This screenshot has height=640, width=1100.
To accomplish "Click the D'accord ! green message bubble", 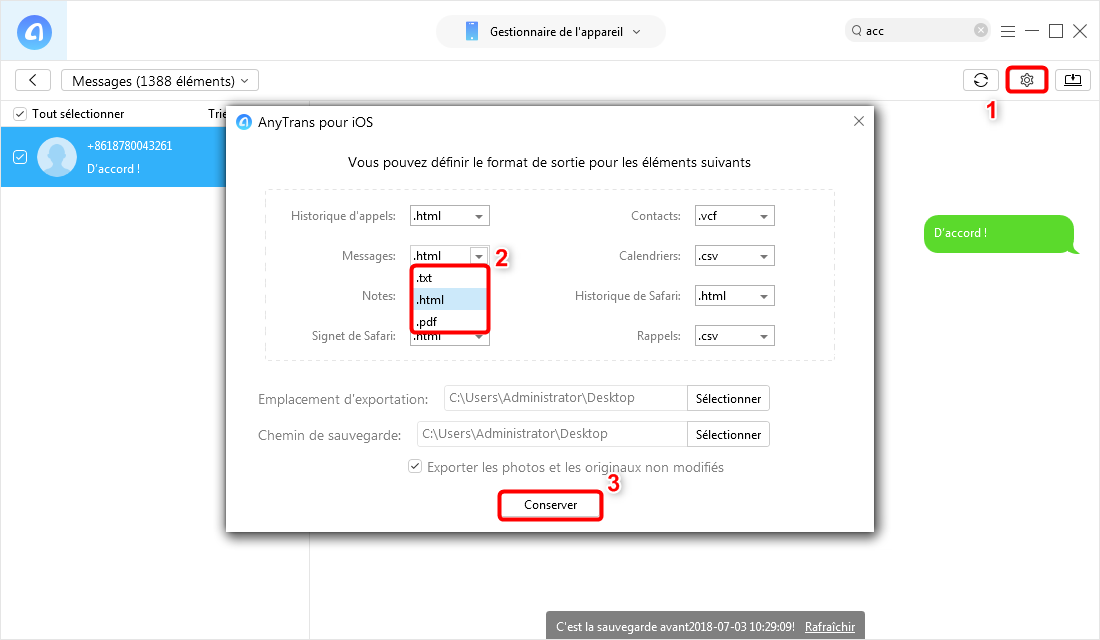I will [999, 234].
